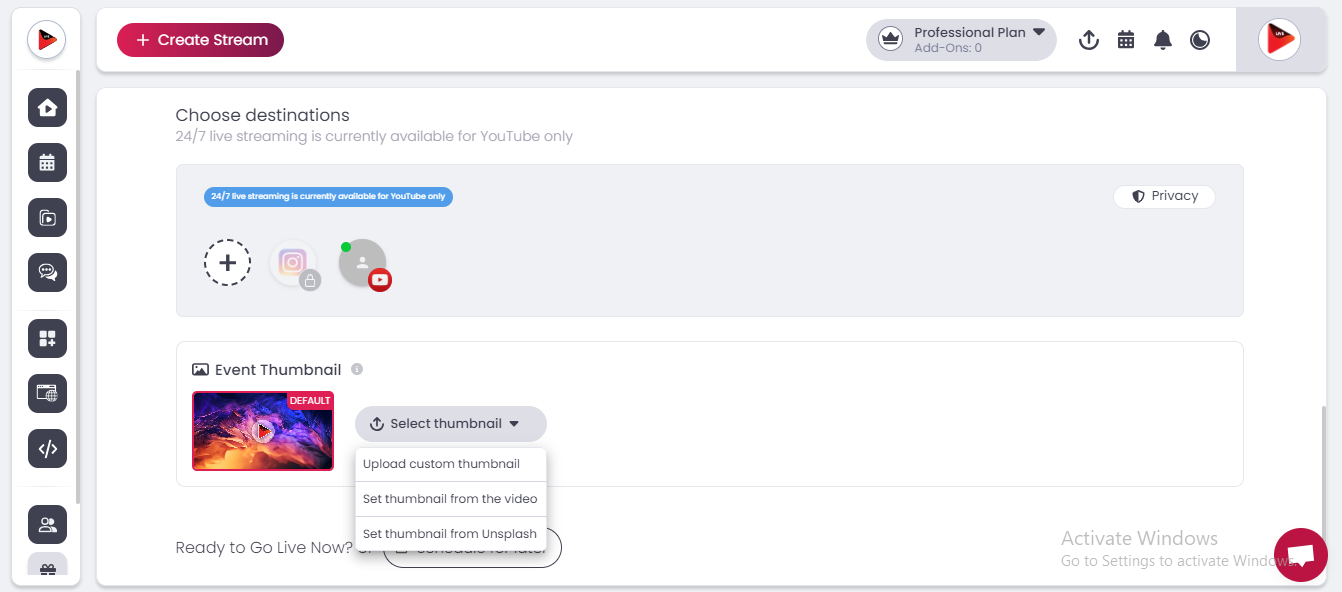Collapse the Select thumbnail dropdown
The width and height of the screenshot is (1342, 592).
click(x=450, y=424)
